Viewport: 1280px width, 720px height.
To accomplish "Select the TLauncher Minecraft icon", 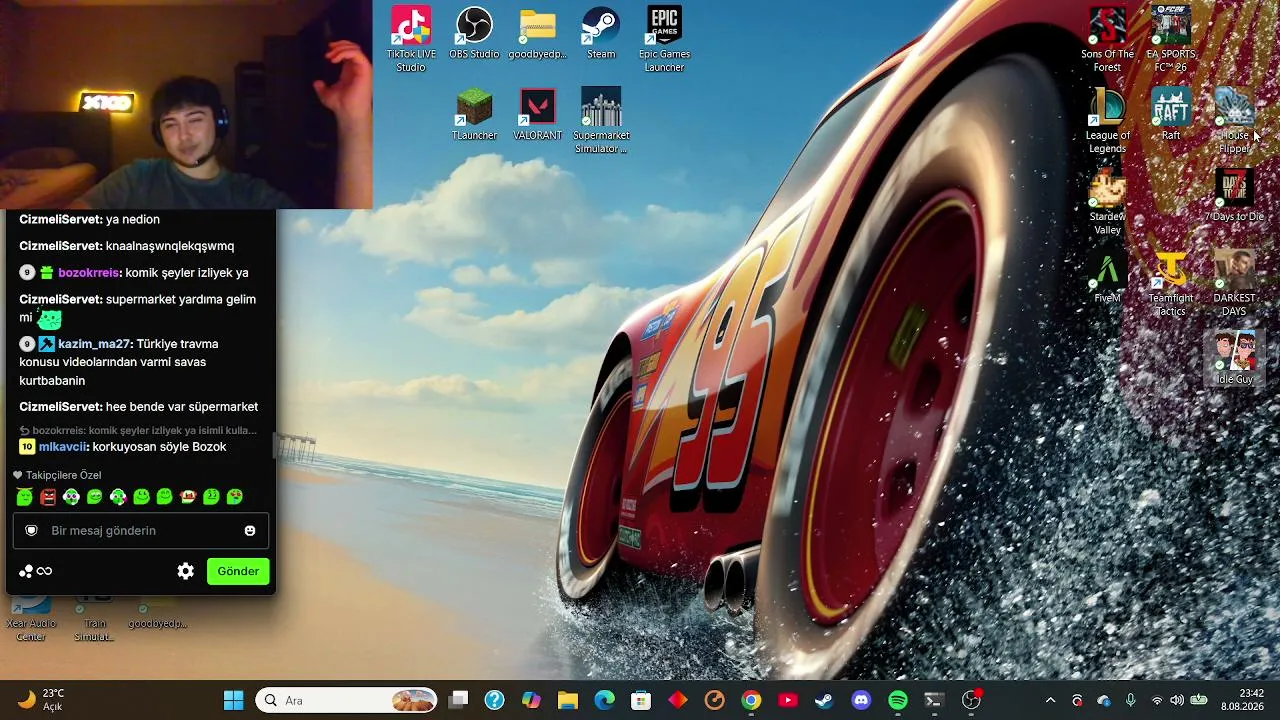I will pos(474,114).
